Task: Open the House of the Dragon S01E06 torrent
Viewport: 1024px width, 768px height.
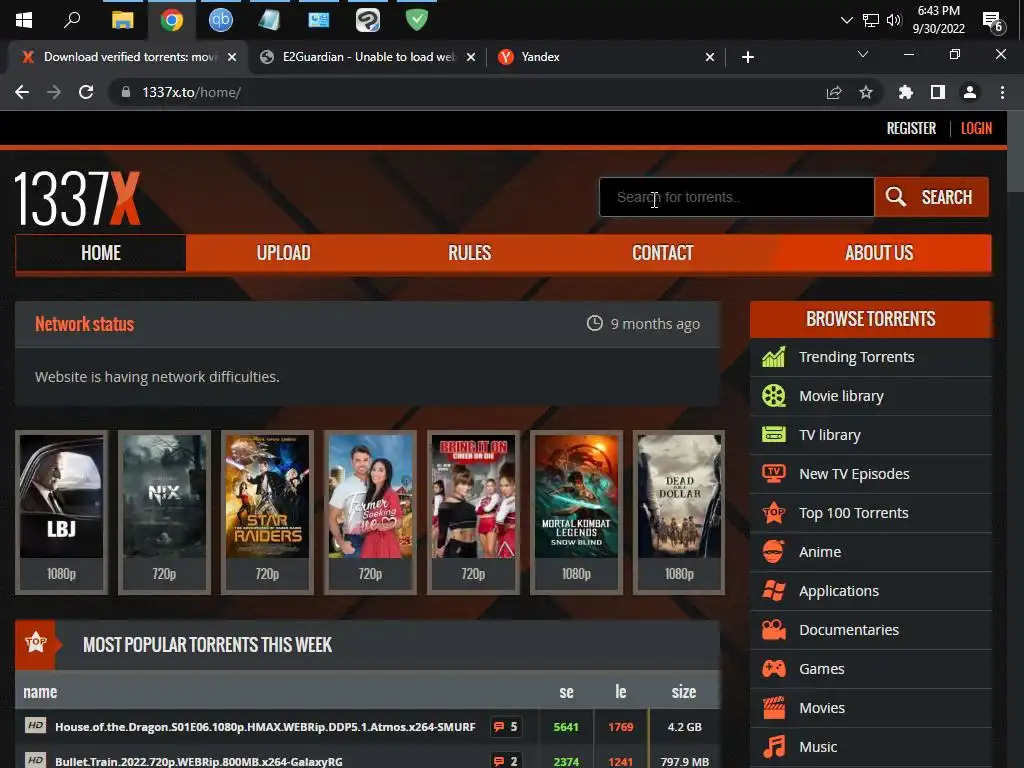Action: 265,727
